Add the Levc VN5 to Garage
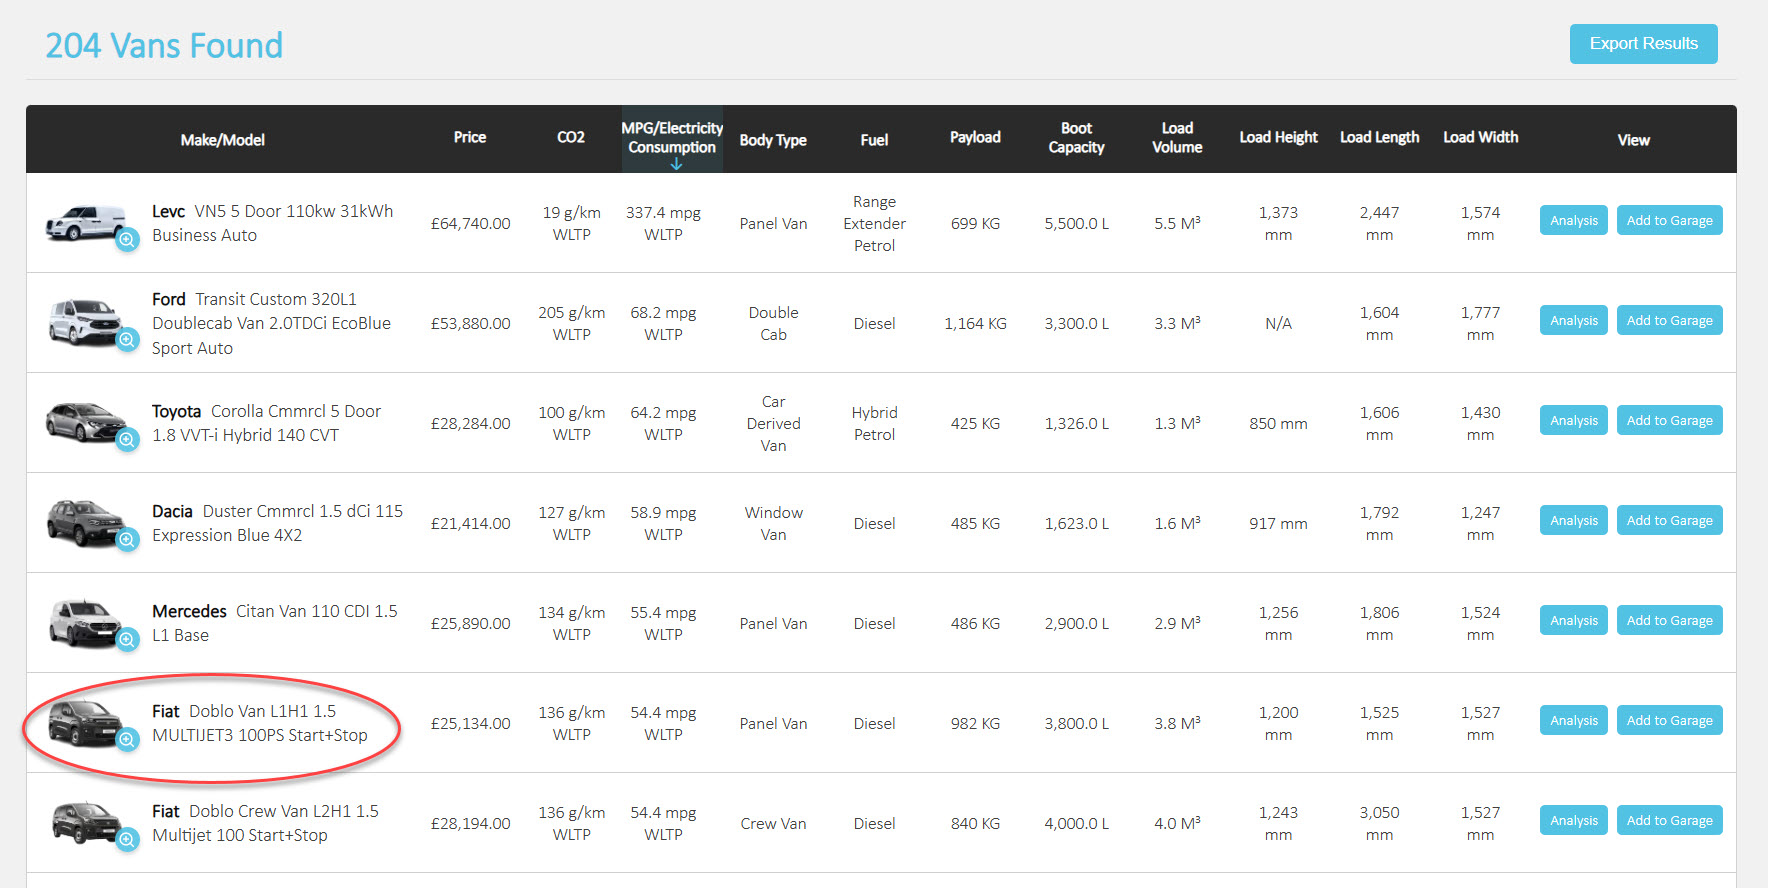Screen dimensions: 1768x888 click(1669, 220)
